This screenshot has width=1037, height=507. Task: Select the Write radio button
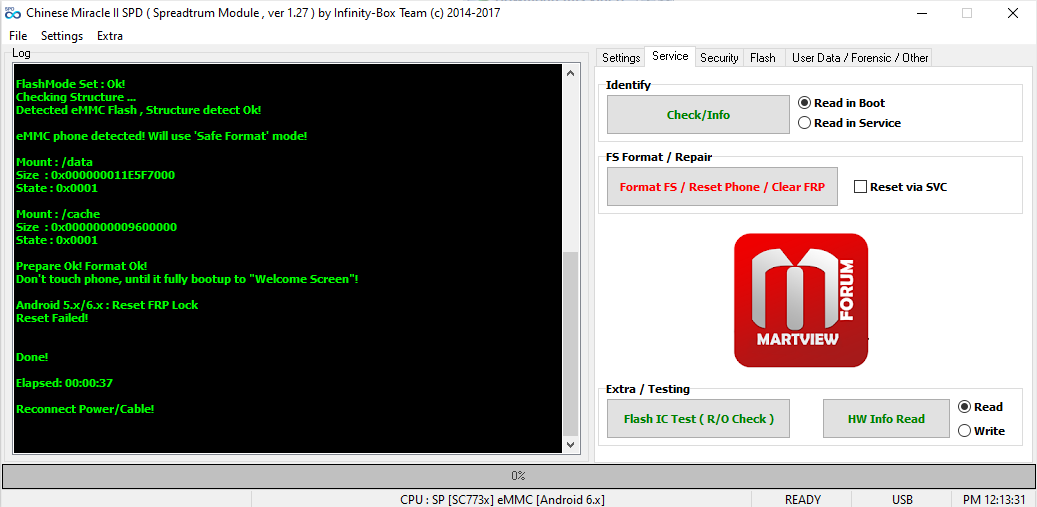[981, 431]
